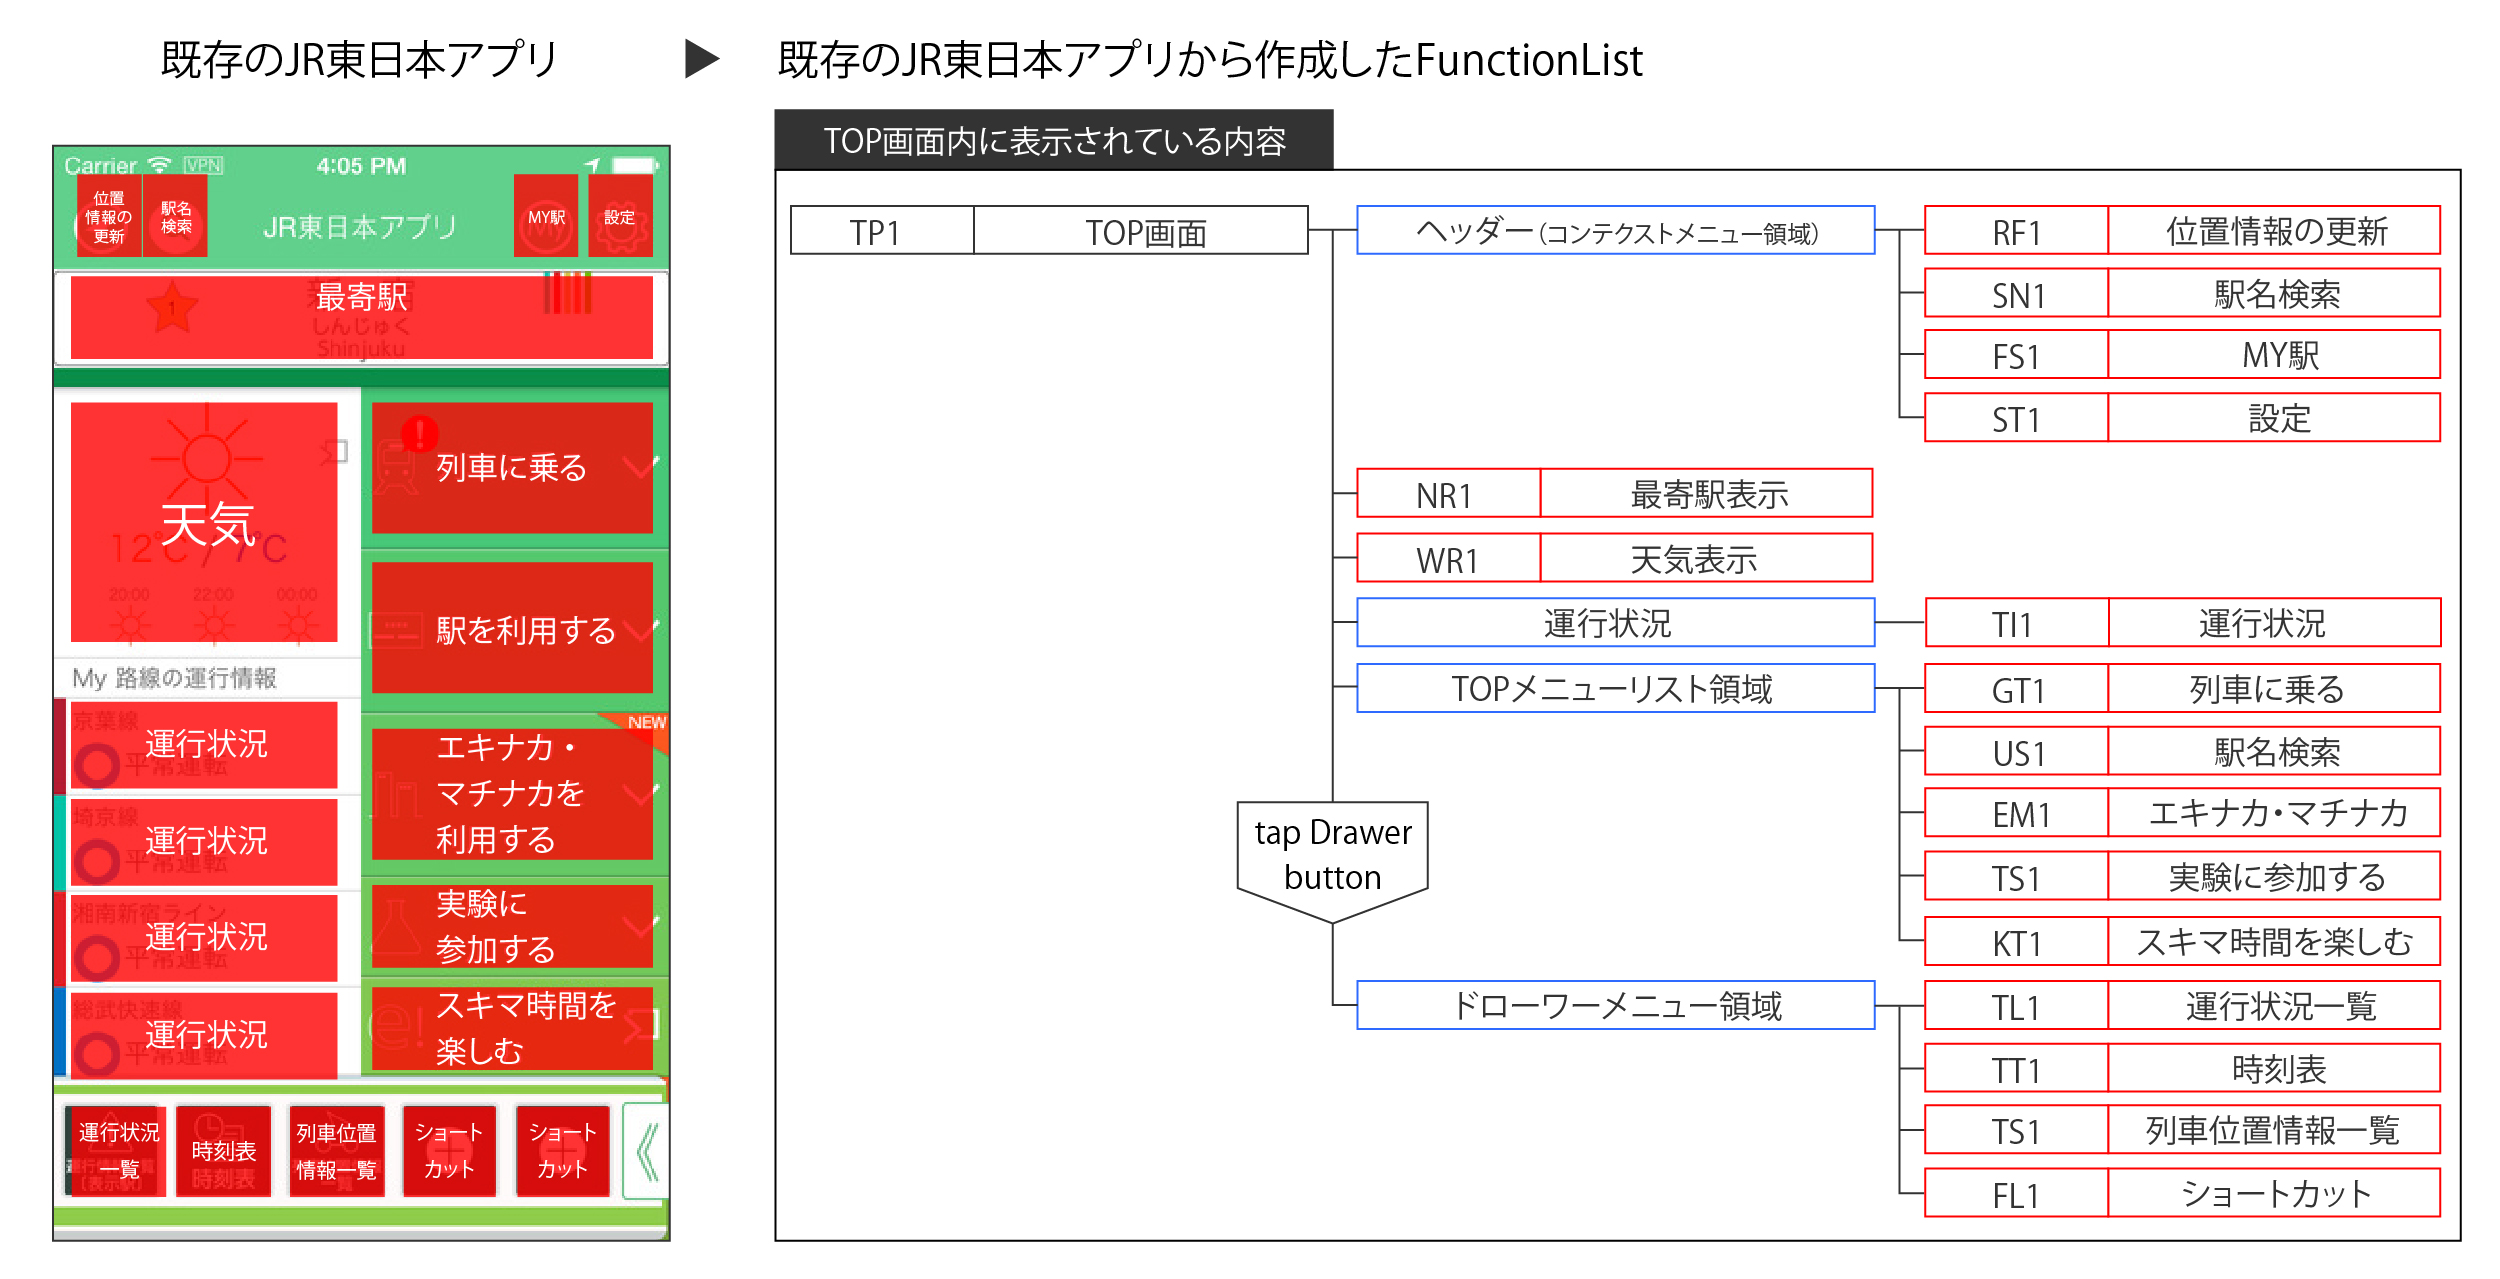2500x1279 pixels.
Task: Tap the 天気 weather tile
Action: tap(204, 522)
